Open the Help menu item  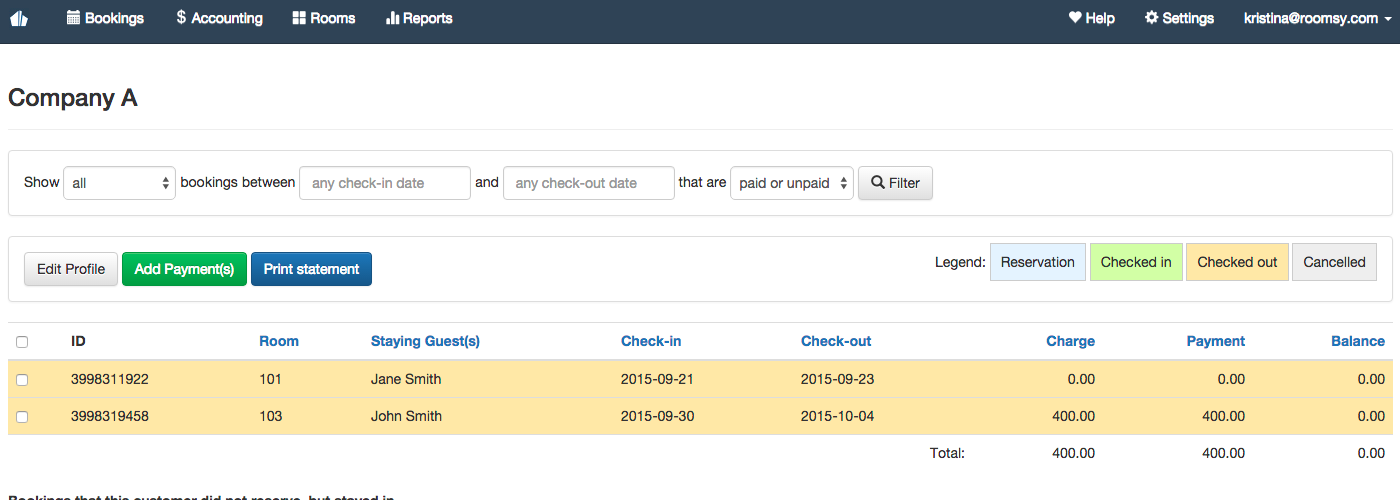pos(1091,18)
